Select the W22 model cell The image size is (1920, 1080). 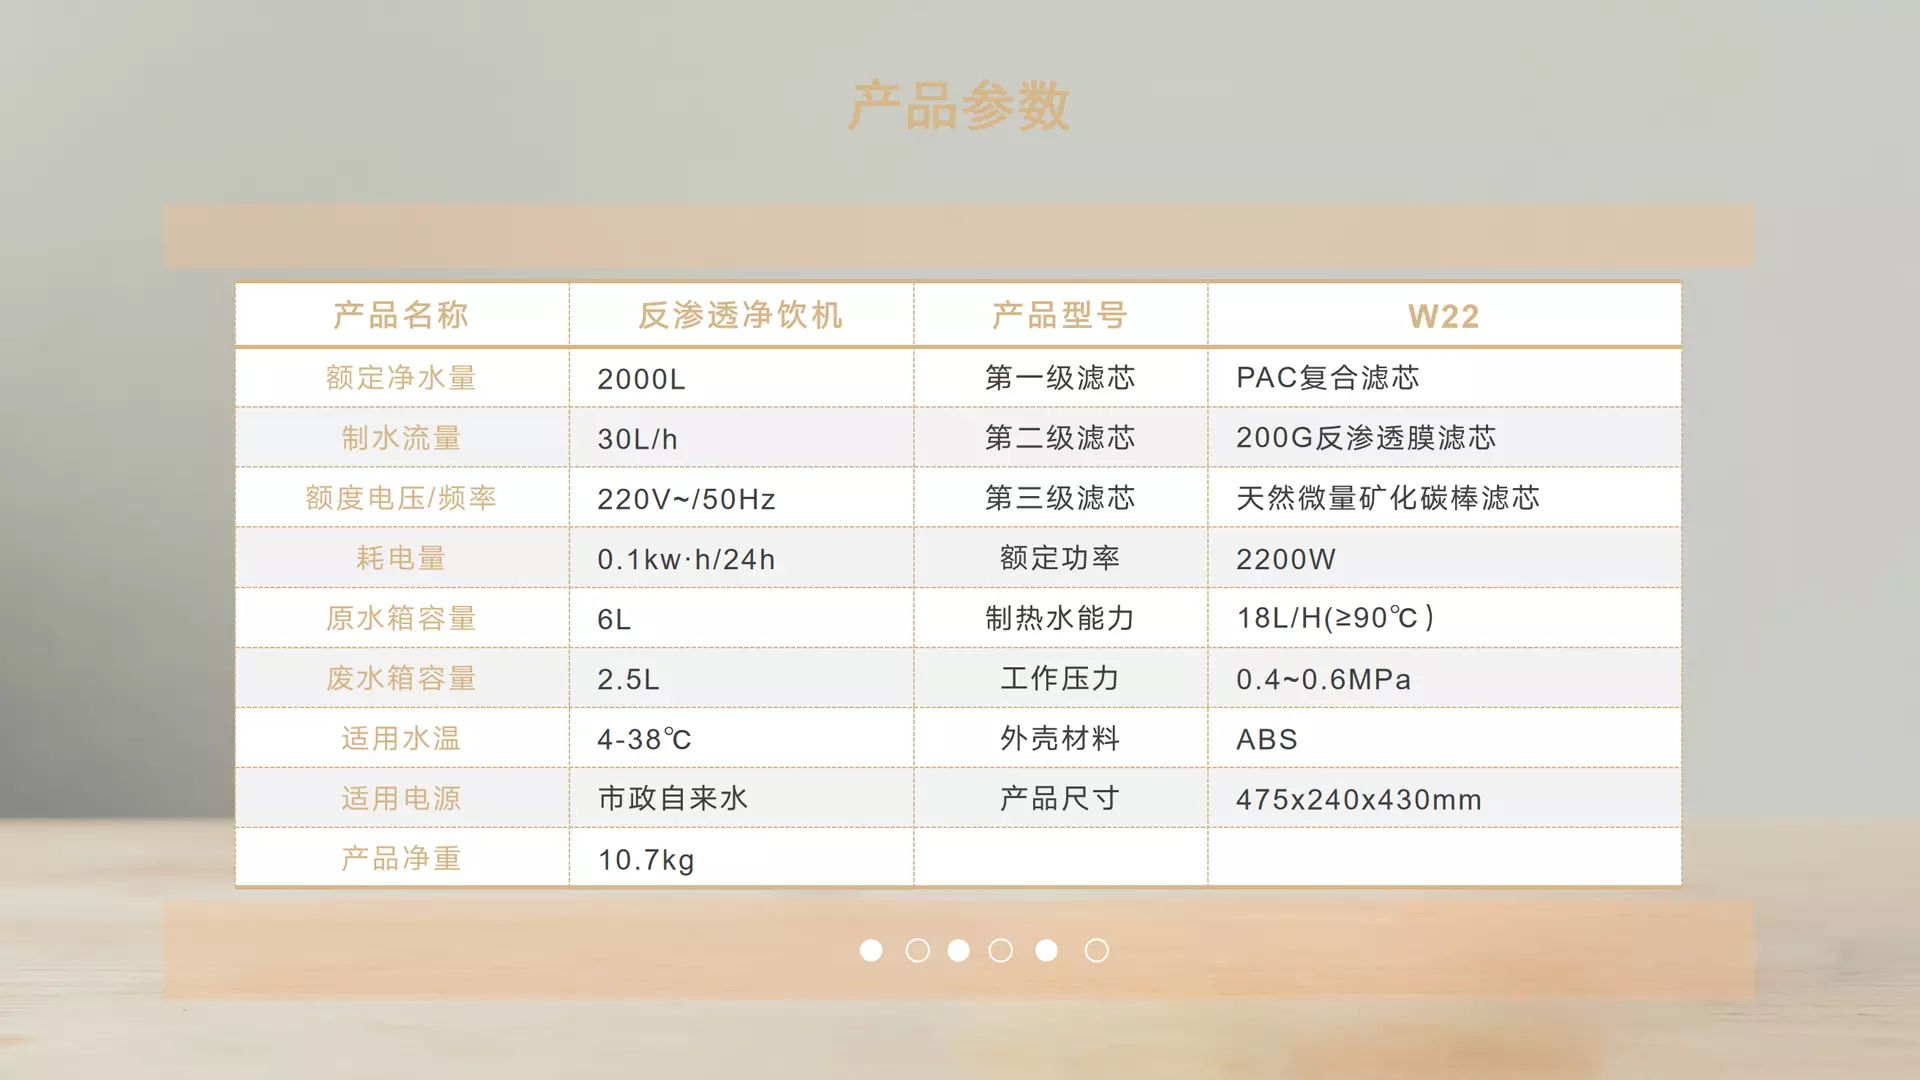(x=1443, y=316)
